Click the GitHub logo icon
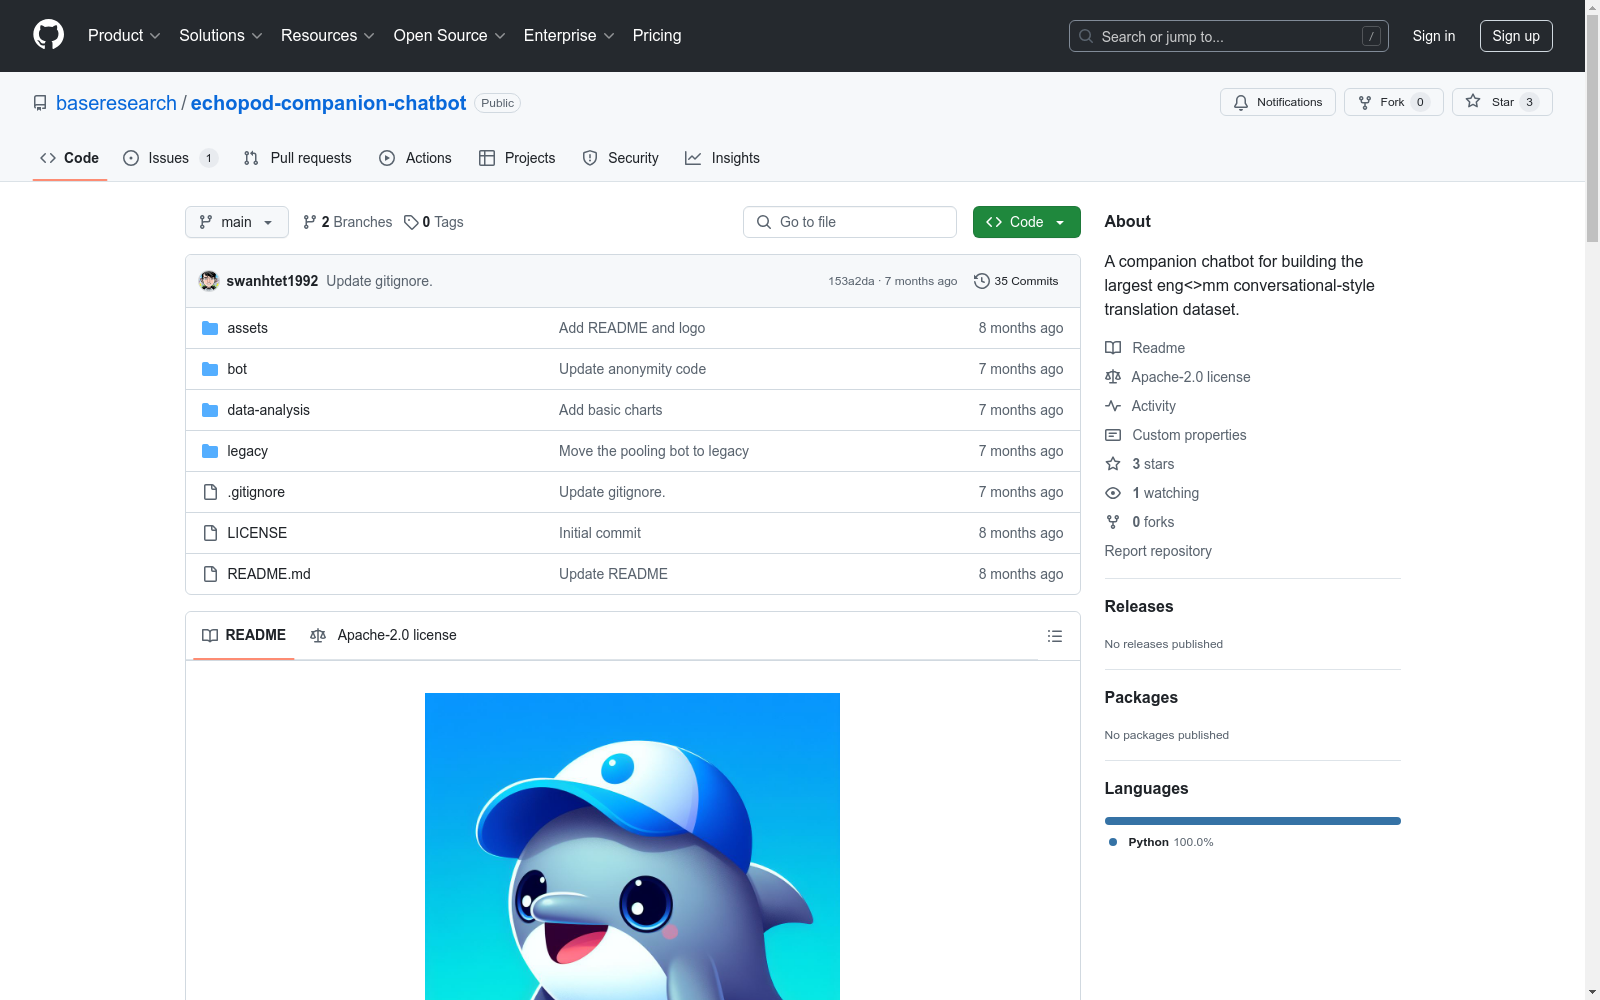This screenshot has height=1000, width=1600. click(x=48, y=35)
